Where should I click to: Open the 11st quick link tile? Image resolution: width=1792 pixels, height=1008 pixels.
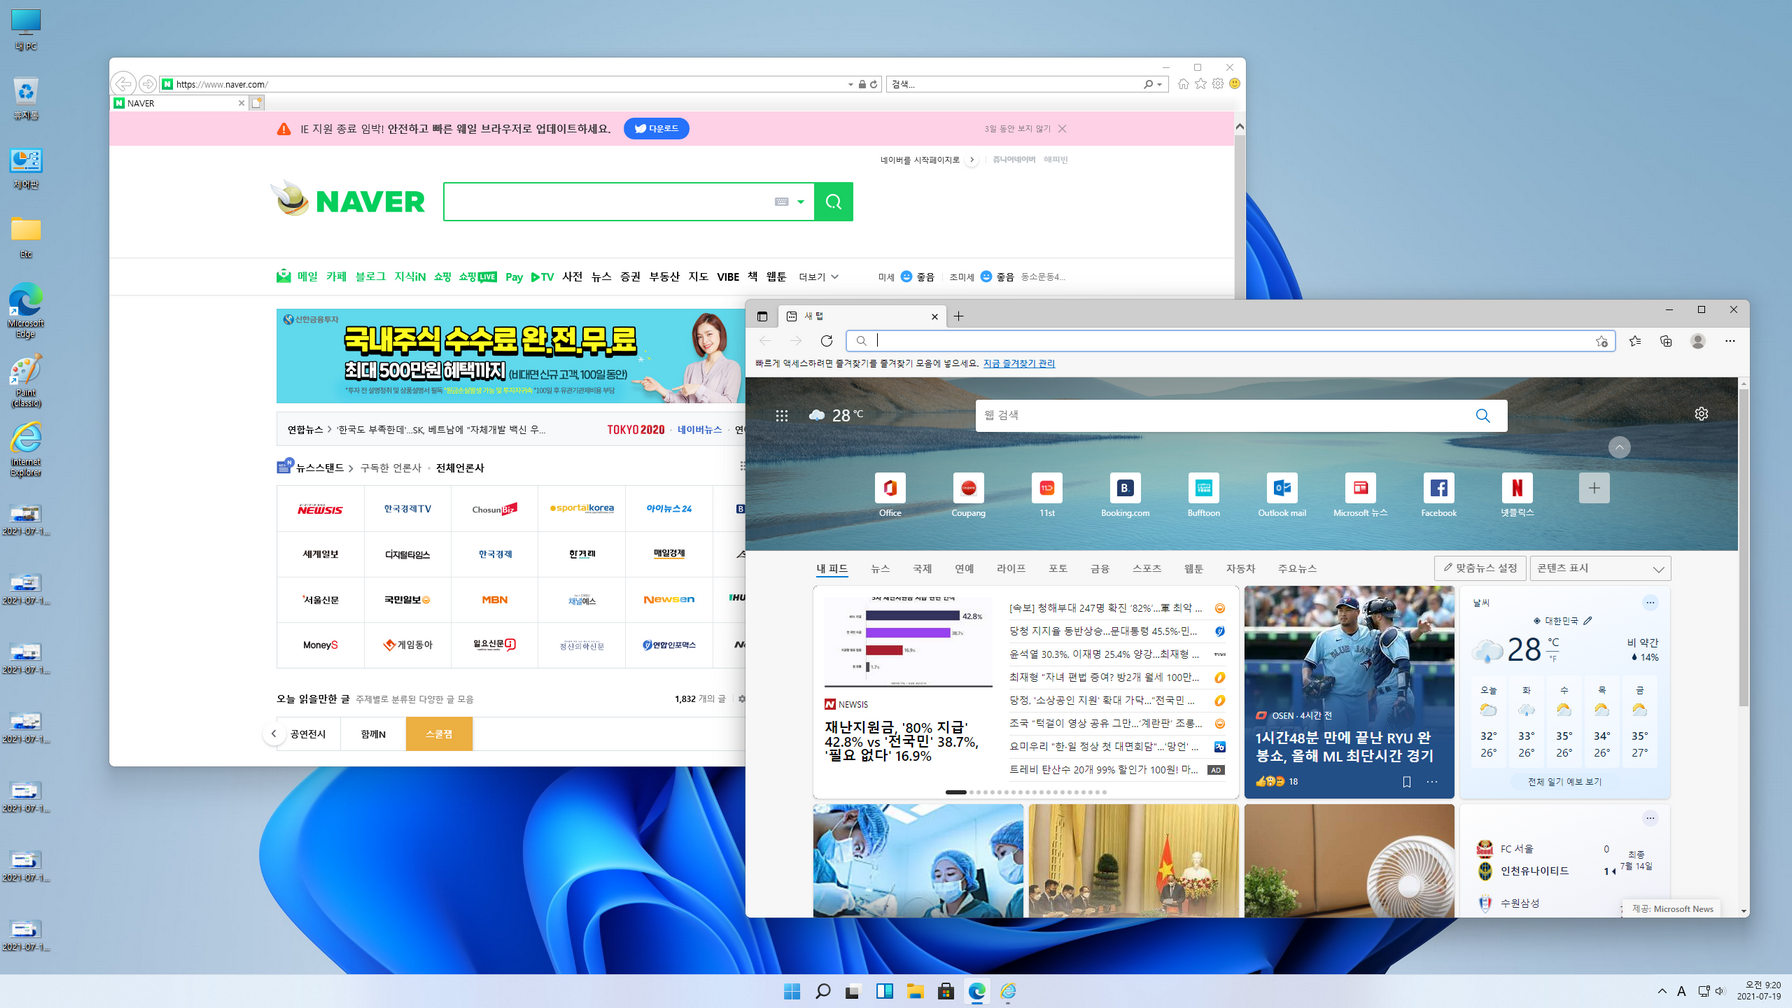pos(1046,495)
